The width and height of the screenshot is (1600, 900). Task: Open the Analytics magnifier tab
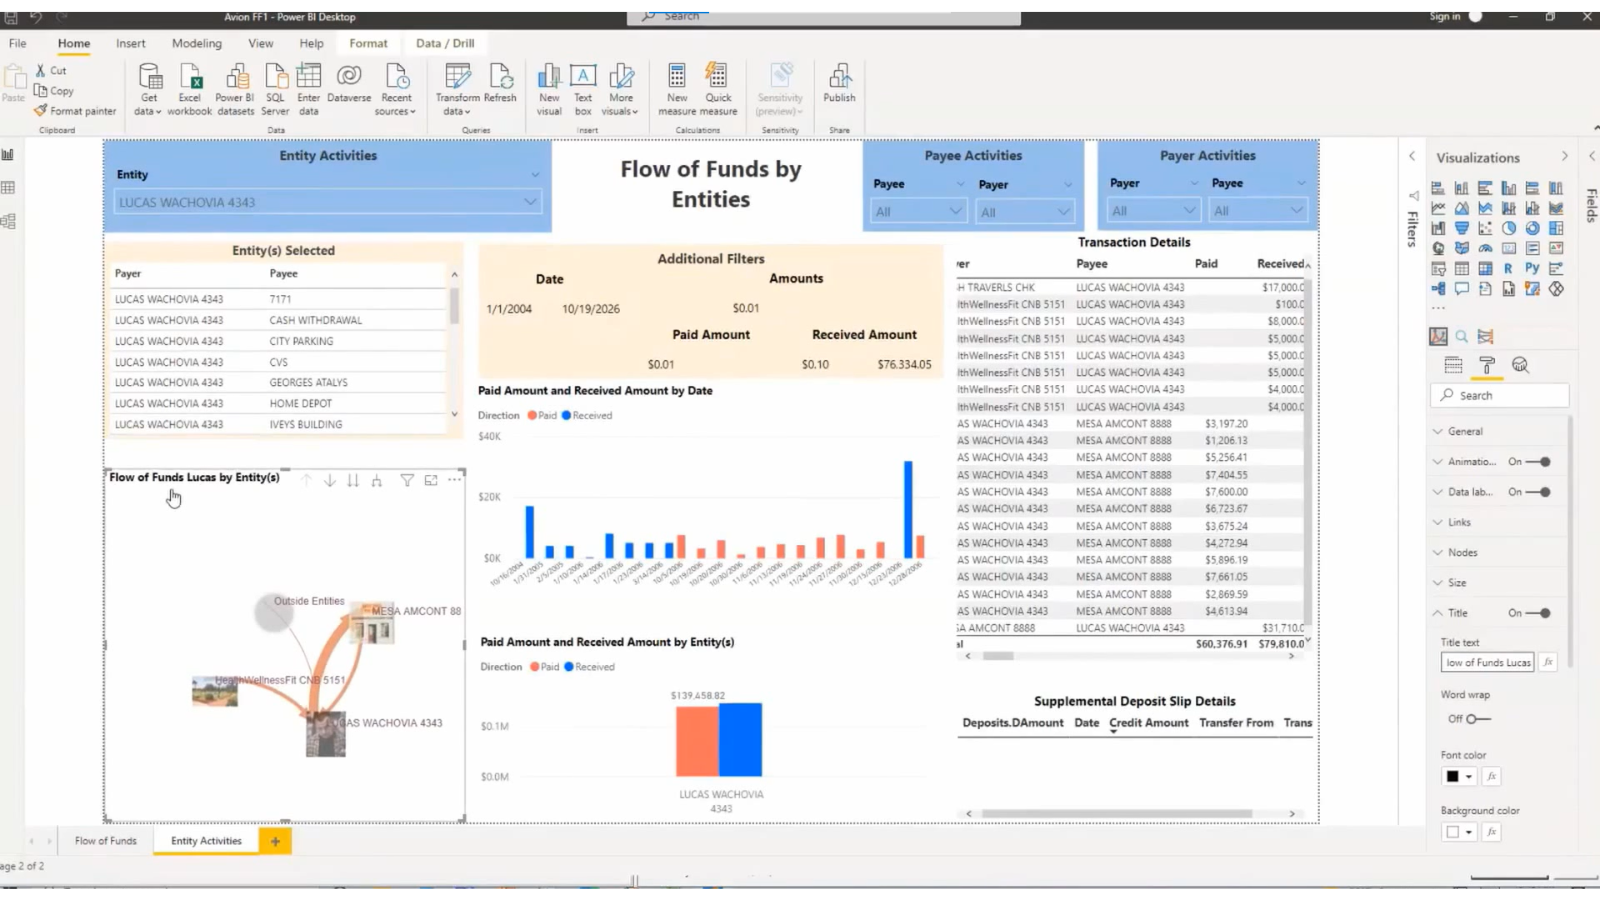1520,365
